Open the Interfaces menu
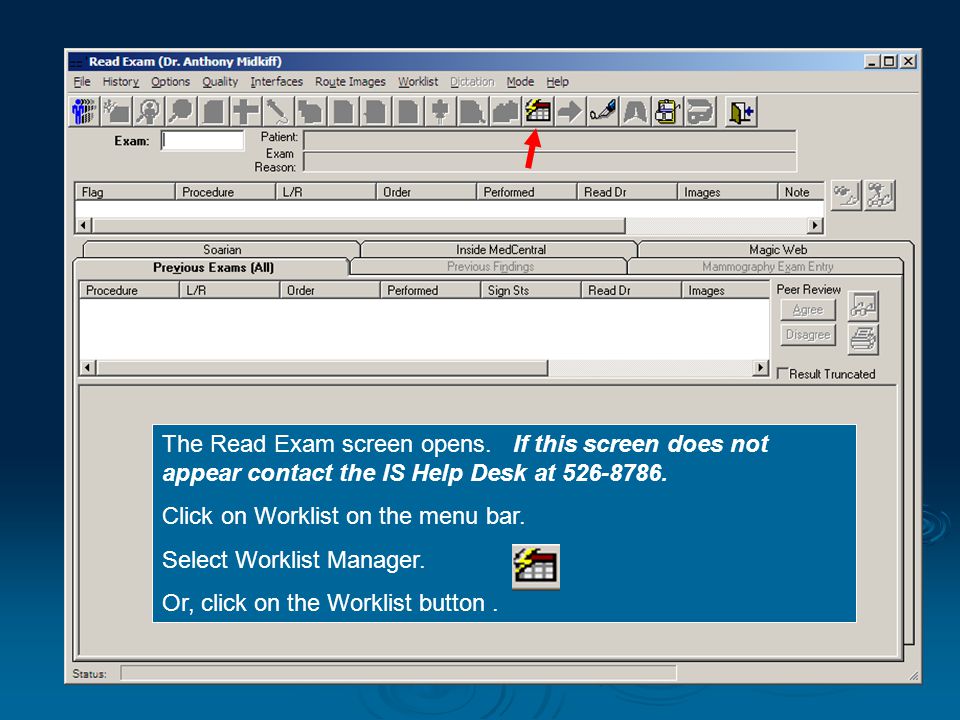 276,81
